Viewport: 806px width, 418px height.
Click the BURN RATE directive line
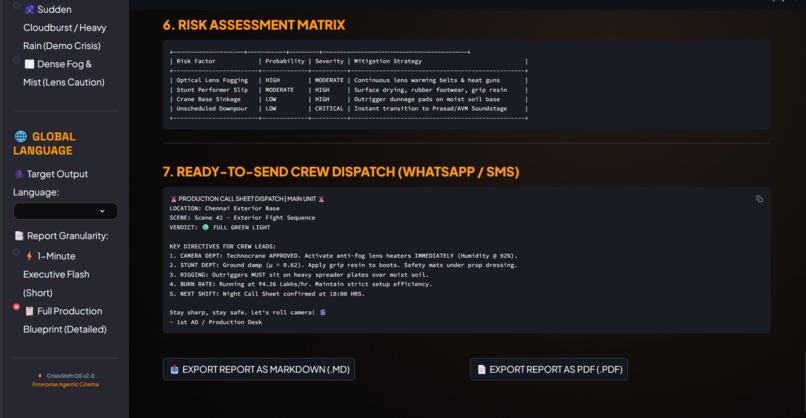(301, 284)
